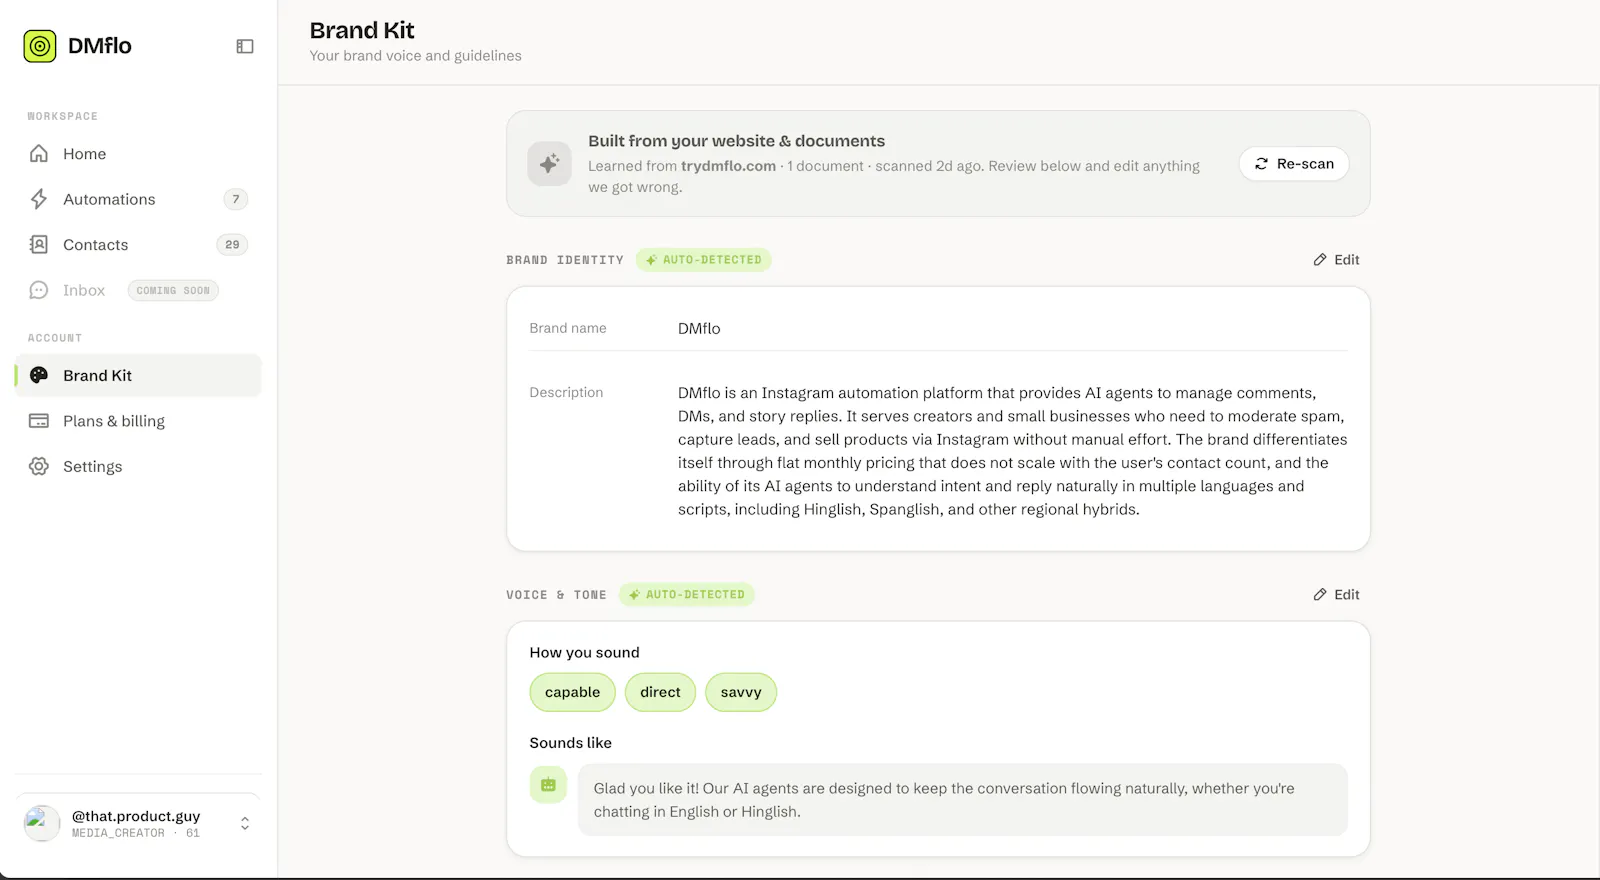1600x880 pixels.
Task: Click the Auto-detected badge by Brand Identity
Action: click(x=704, y=260)
